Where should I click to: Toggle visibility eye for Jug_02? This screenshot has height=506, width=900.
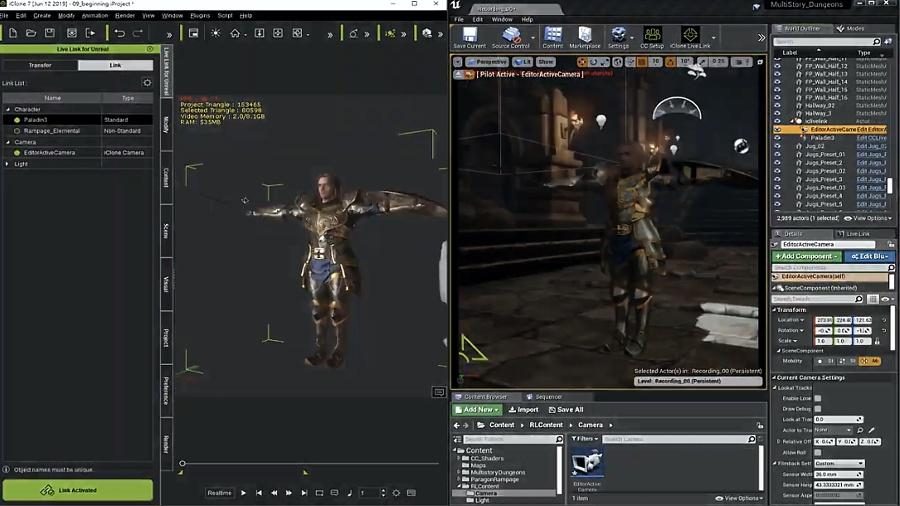[777, 146]
